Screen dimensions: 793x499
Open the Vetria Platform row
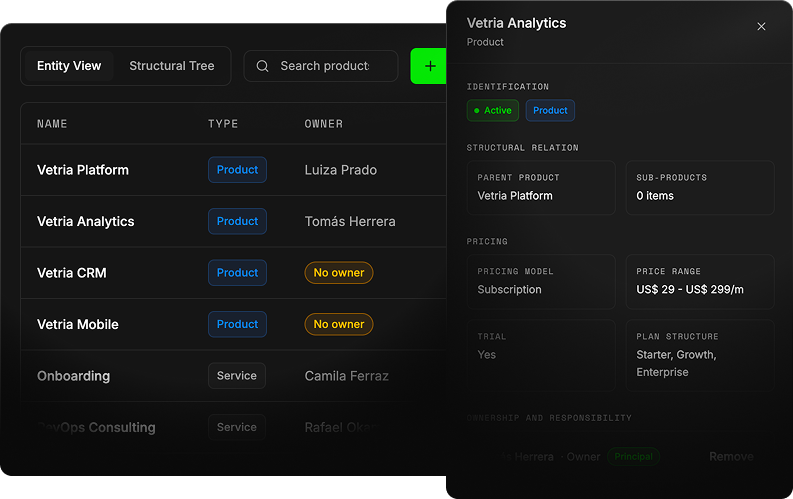point(234,170)
